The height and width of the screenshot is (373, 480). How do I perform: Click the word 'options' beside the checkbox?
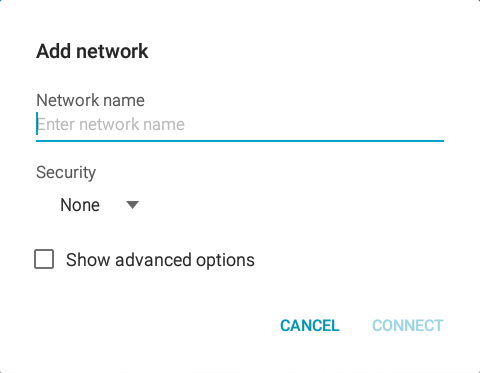pyautogui.click(x=225, y=261)
